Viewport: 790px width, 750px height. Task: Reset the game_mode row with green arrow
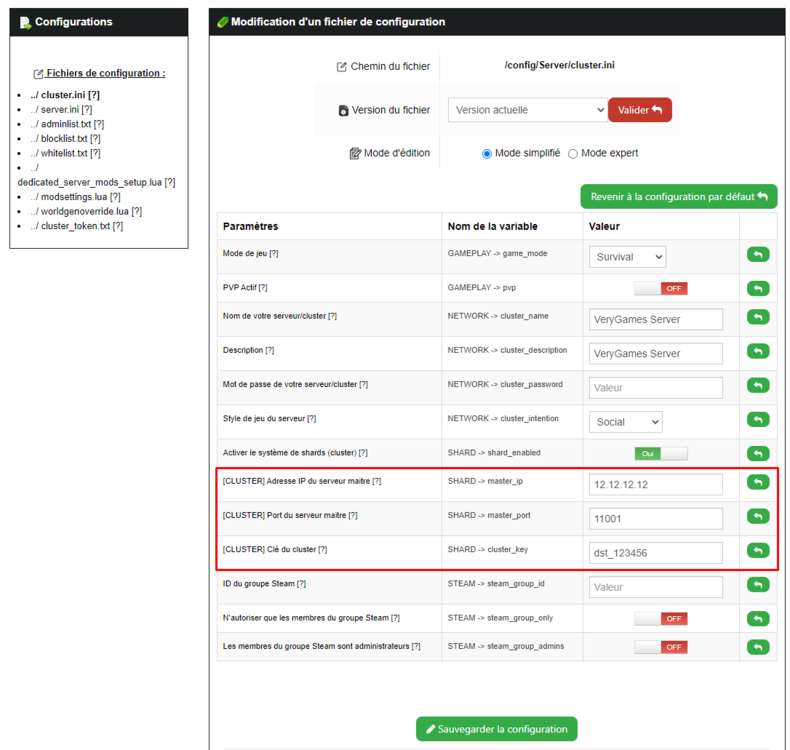pyautogui.click(x=758, y=256)
